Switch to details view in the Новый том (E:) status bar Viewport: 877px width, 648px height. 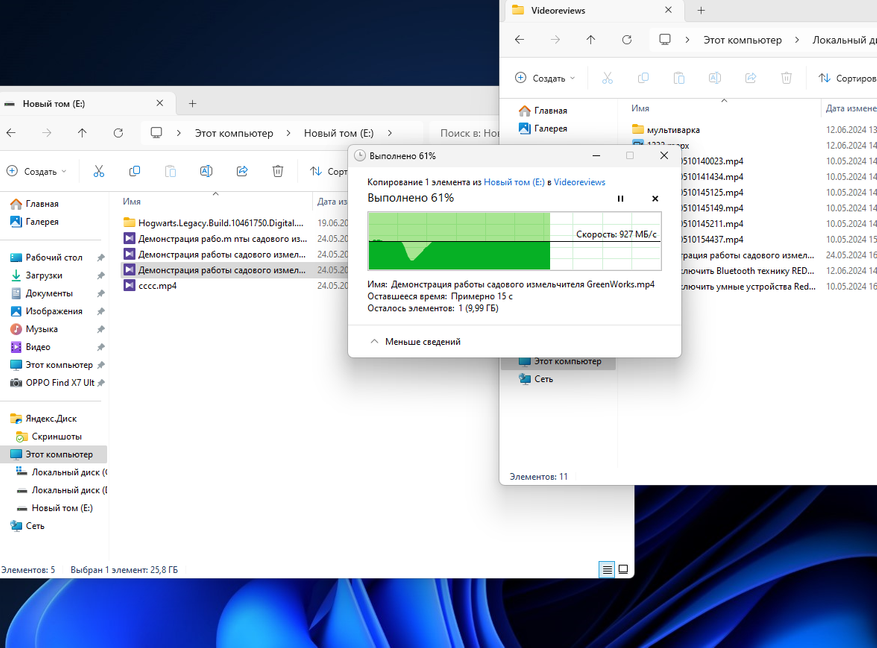click(607, 569)
